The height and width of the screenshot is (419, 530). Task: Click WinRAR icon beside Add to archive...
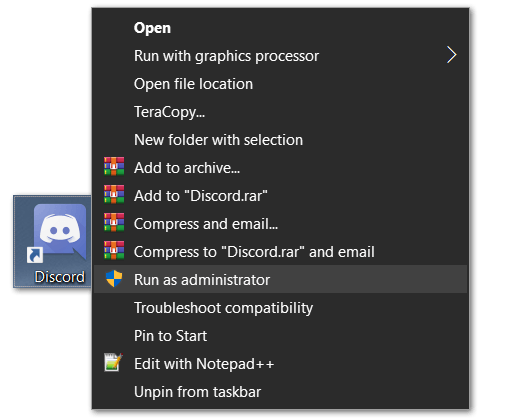(x=114, y=166)
